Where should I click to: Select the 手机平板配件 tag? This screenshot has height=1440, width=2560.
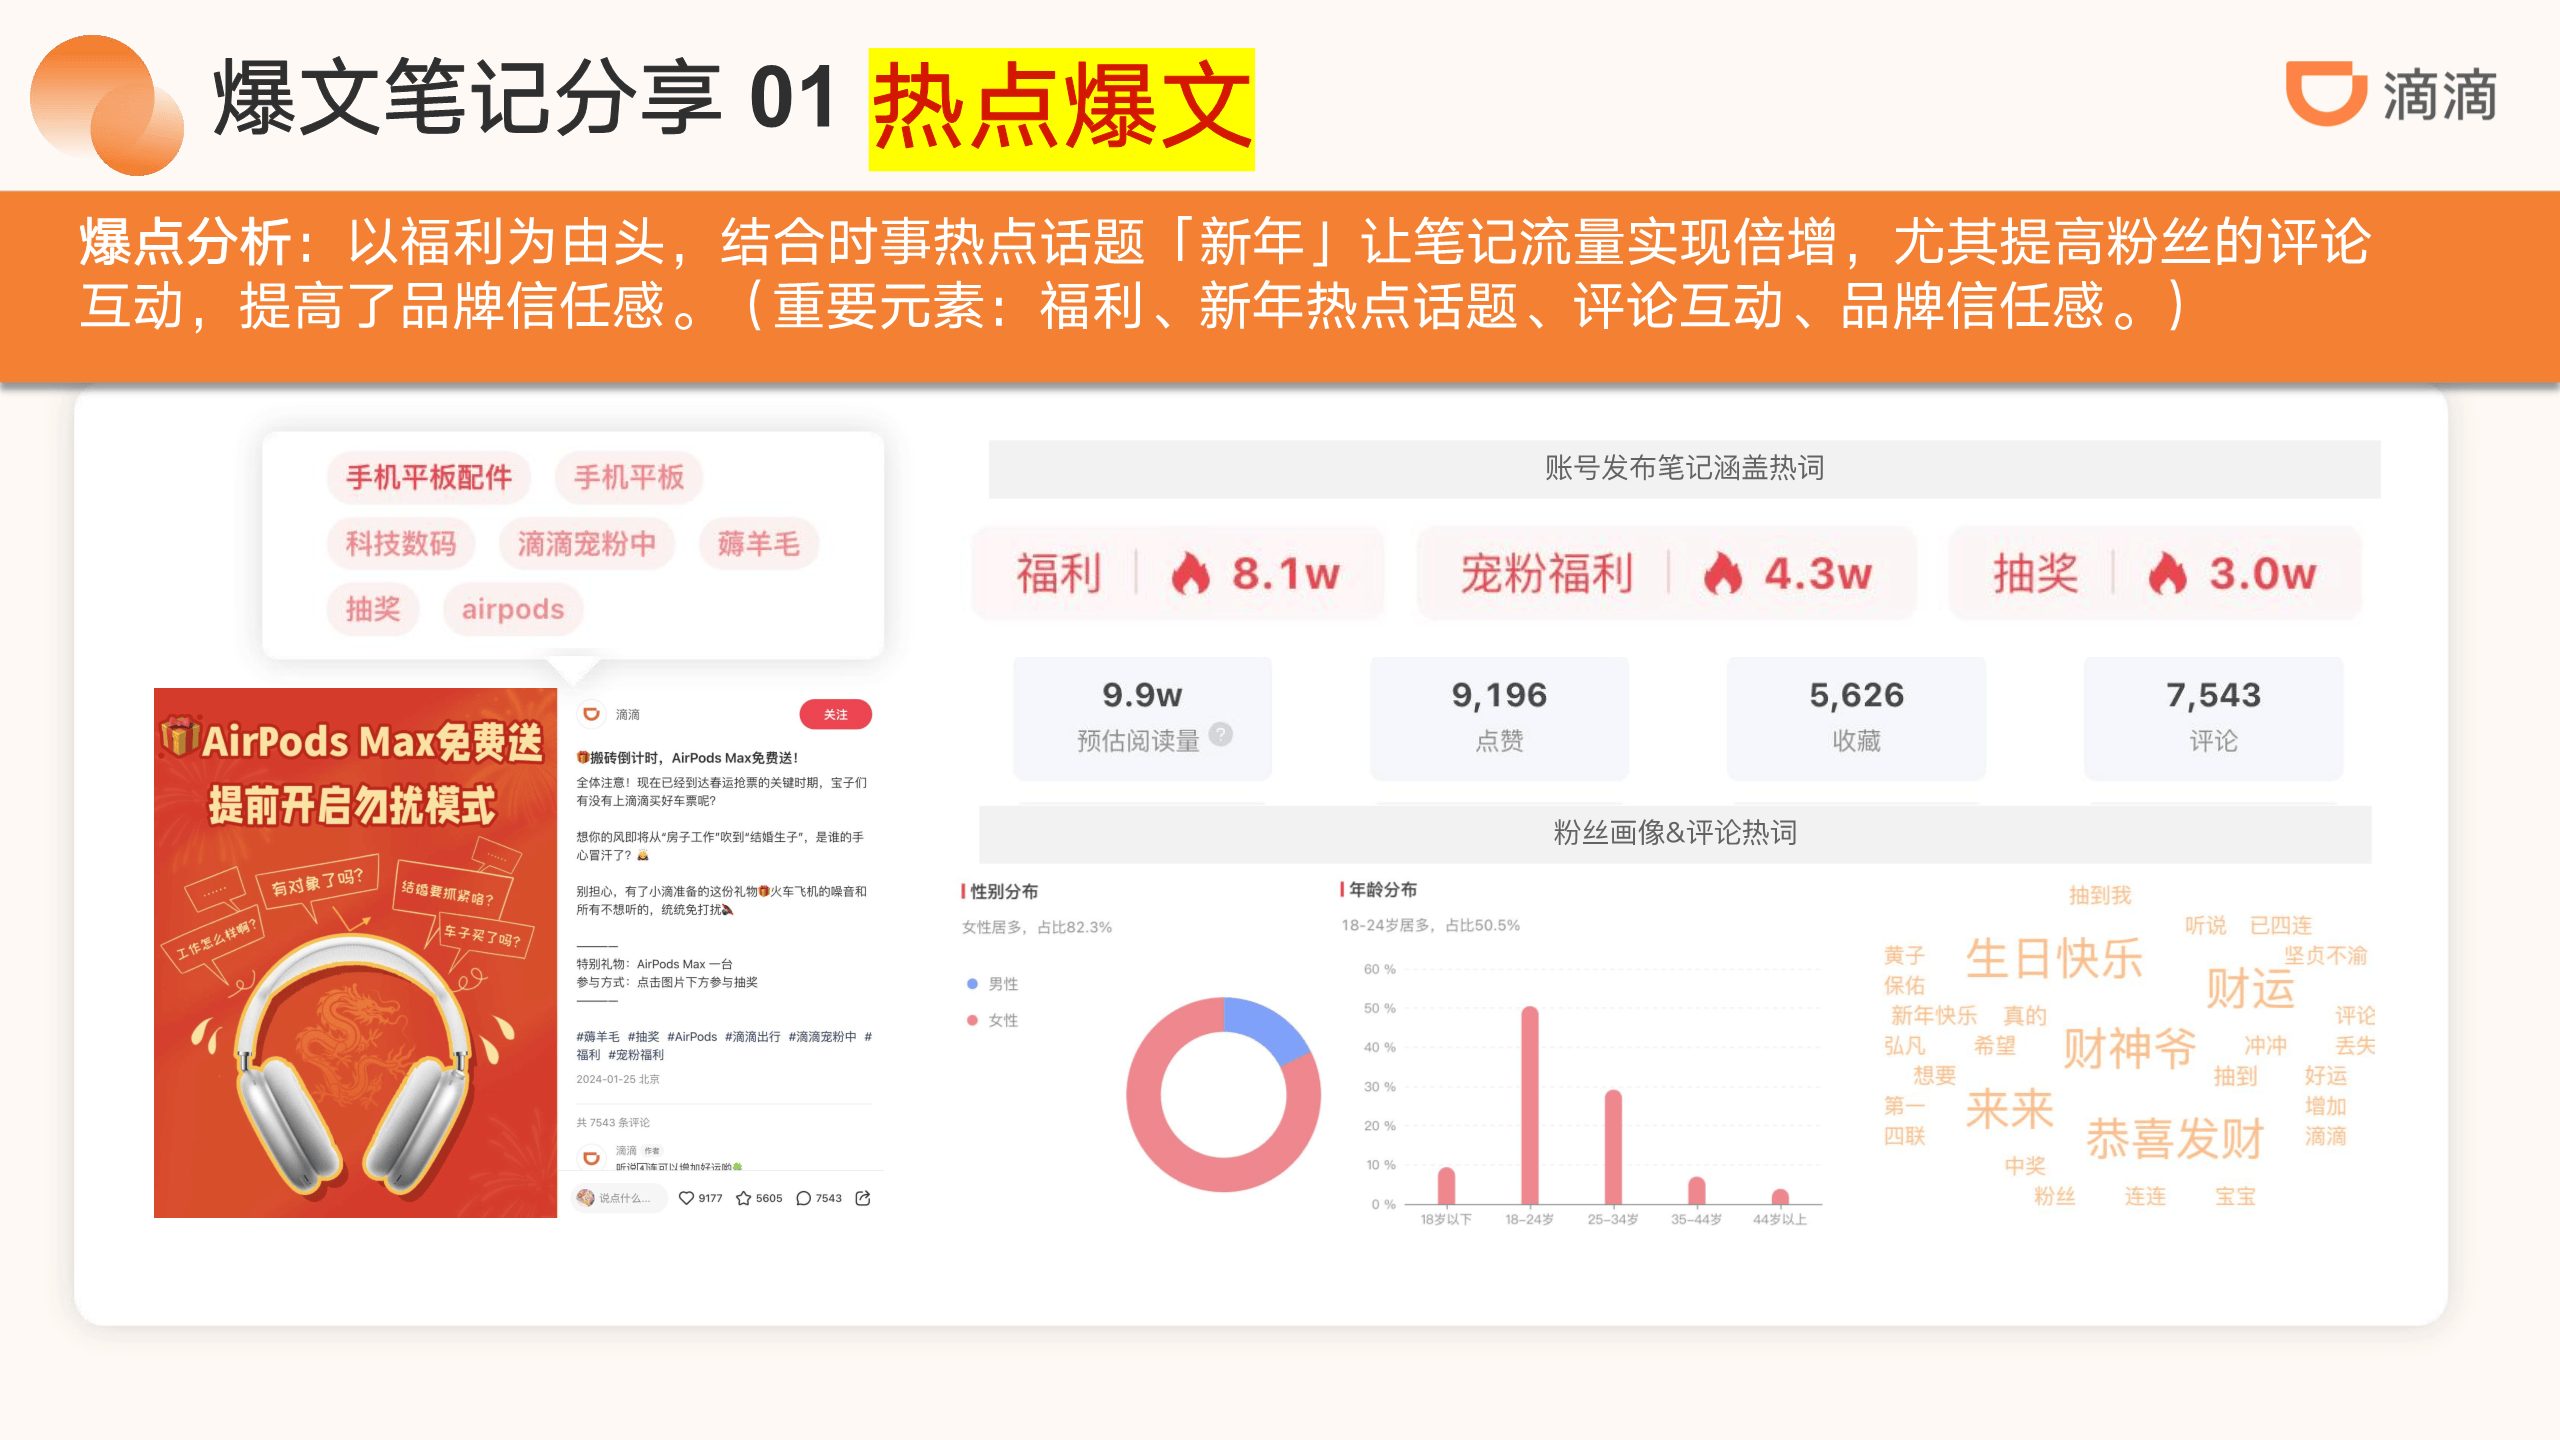click(x=429, y=477)
